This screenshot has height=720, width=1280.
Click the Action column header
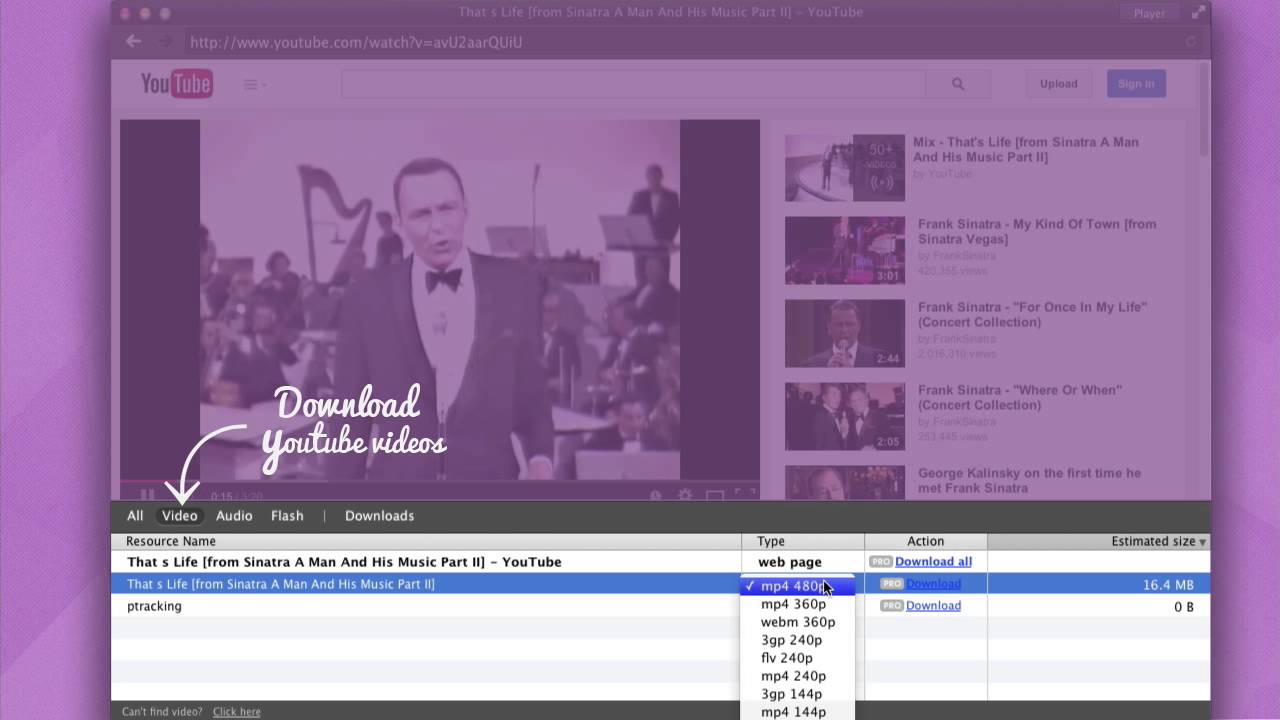[x=926, y=541]
